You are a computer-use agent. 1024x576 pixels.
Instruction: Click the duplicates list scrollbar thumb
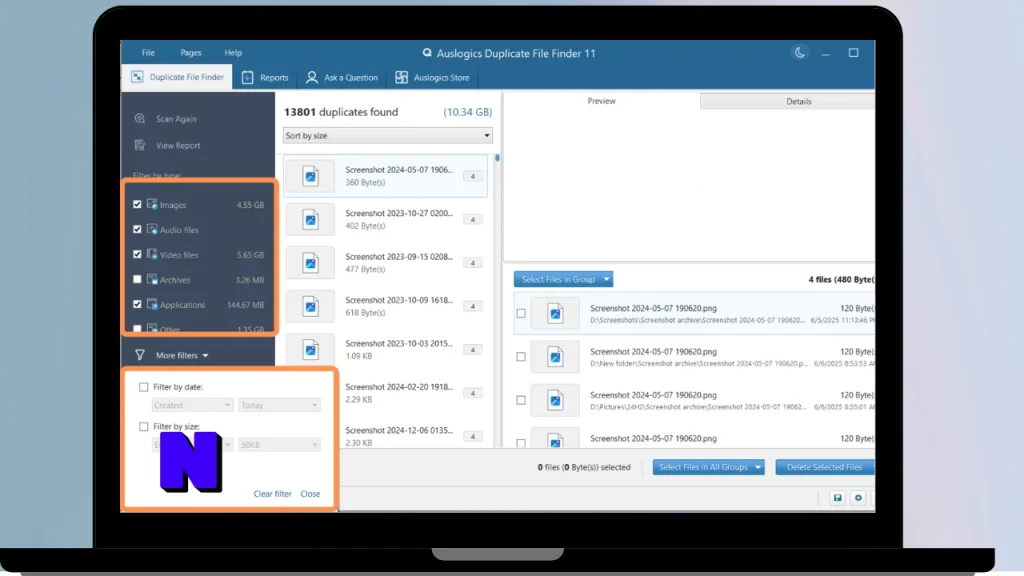tap(497, 158)
